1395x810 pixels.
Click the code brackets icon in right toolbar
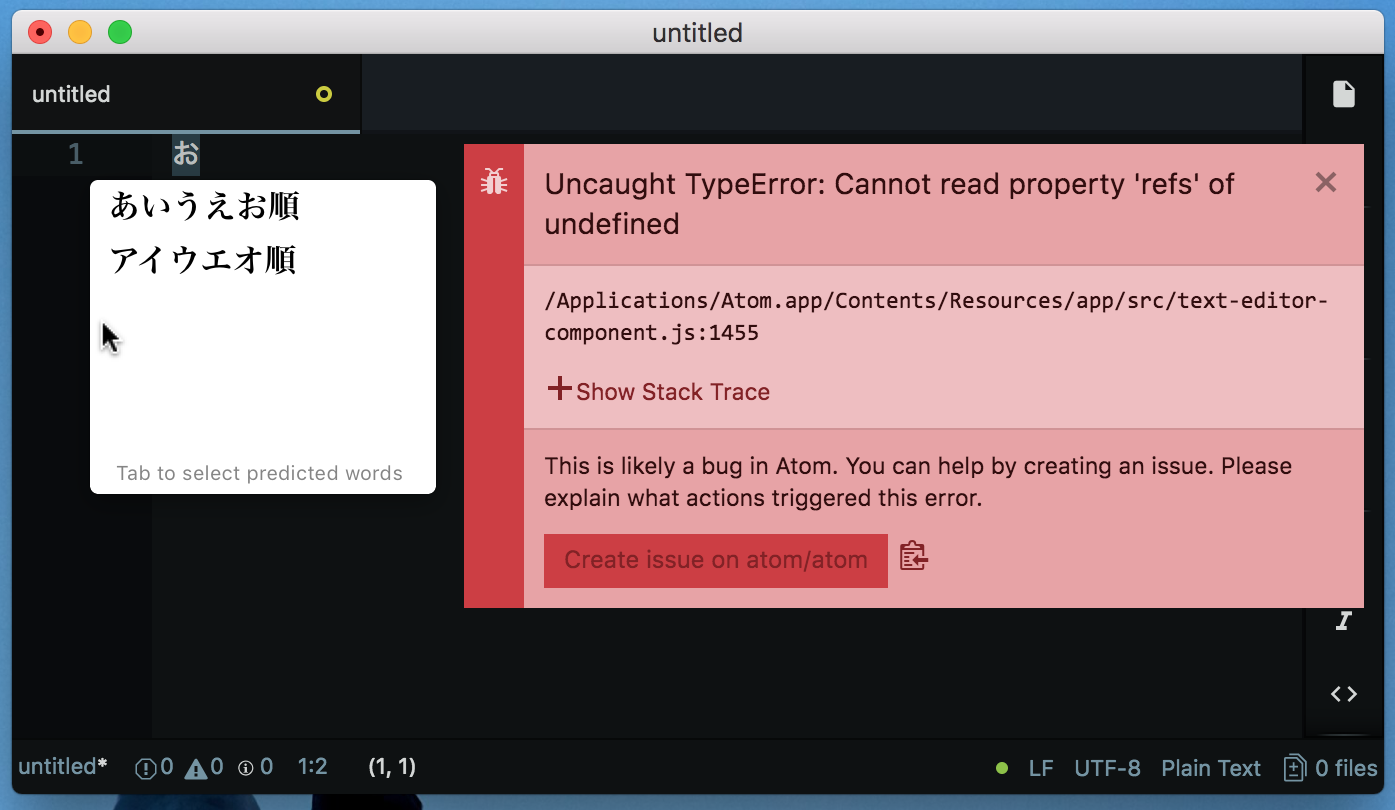click(1344, 694)
